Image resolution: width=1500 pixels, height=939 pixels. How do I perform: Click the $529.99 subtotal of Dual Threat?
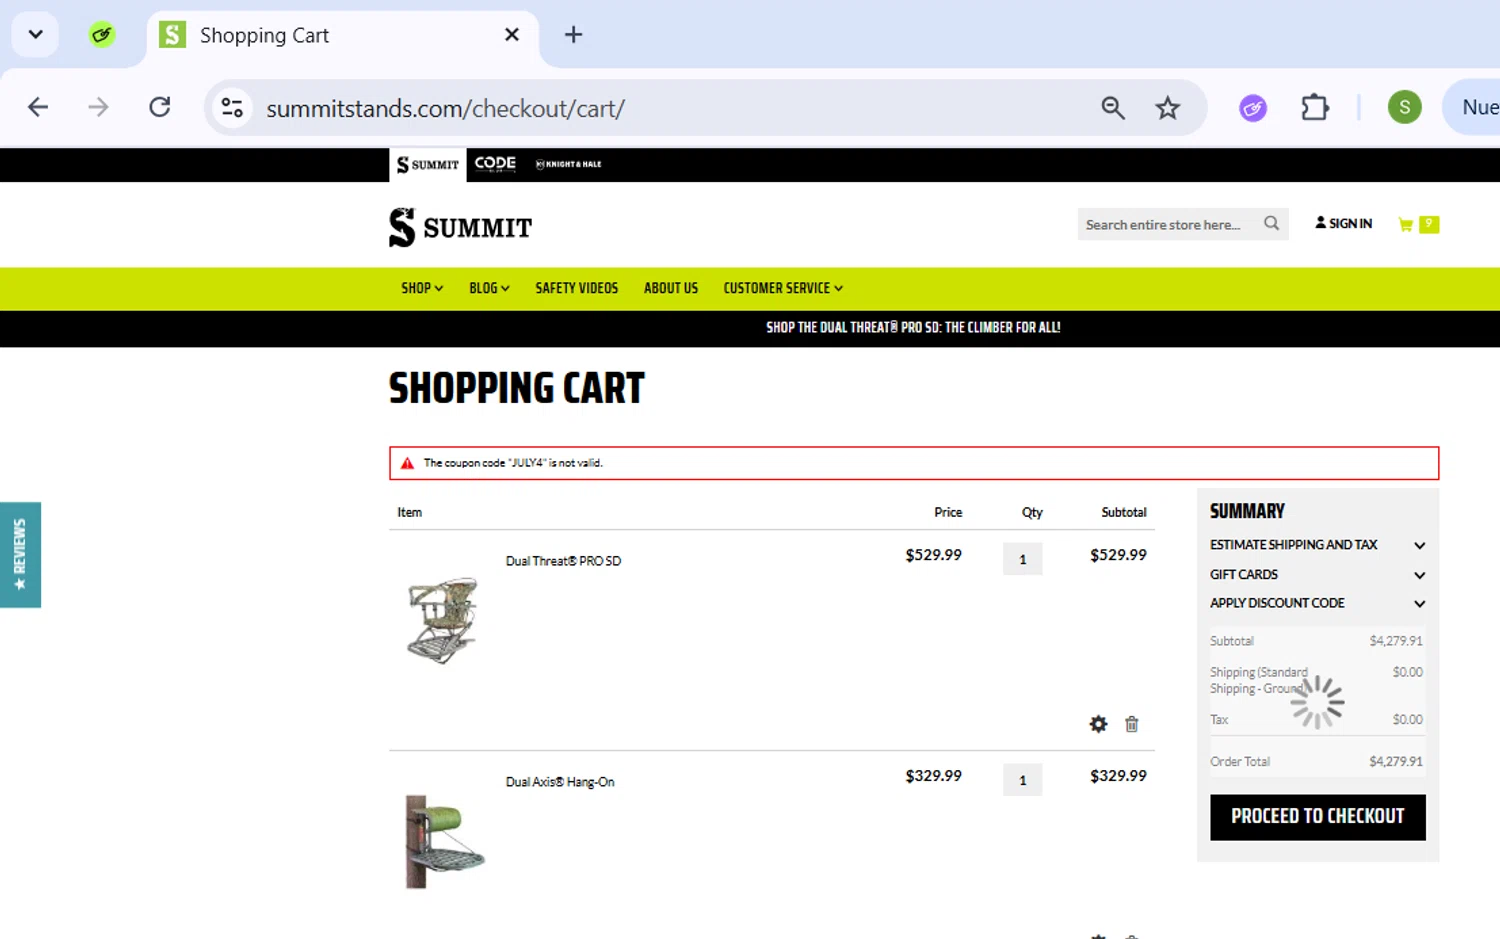tap(1118, 555)
